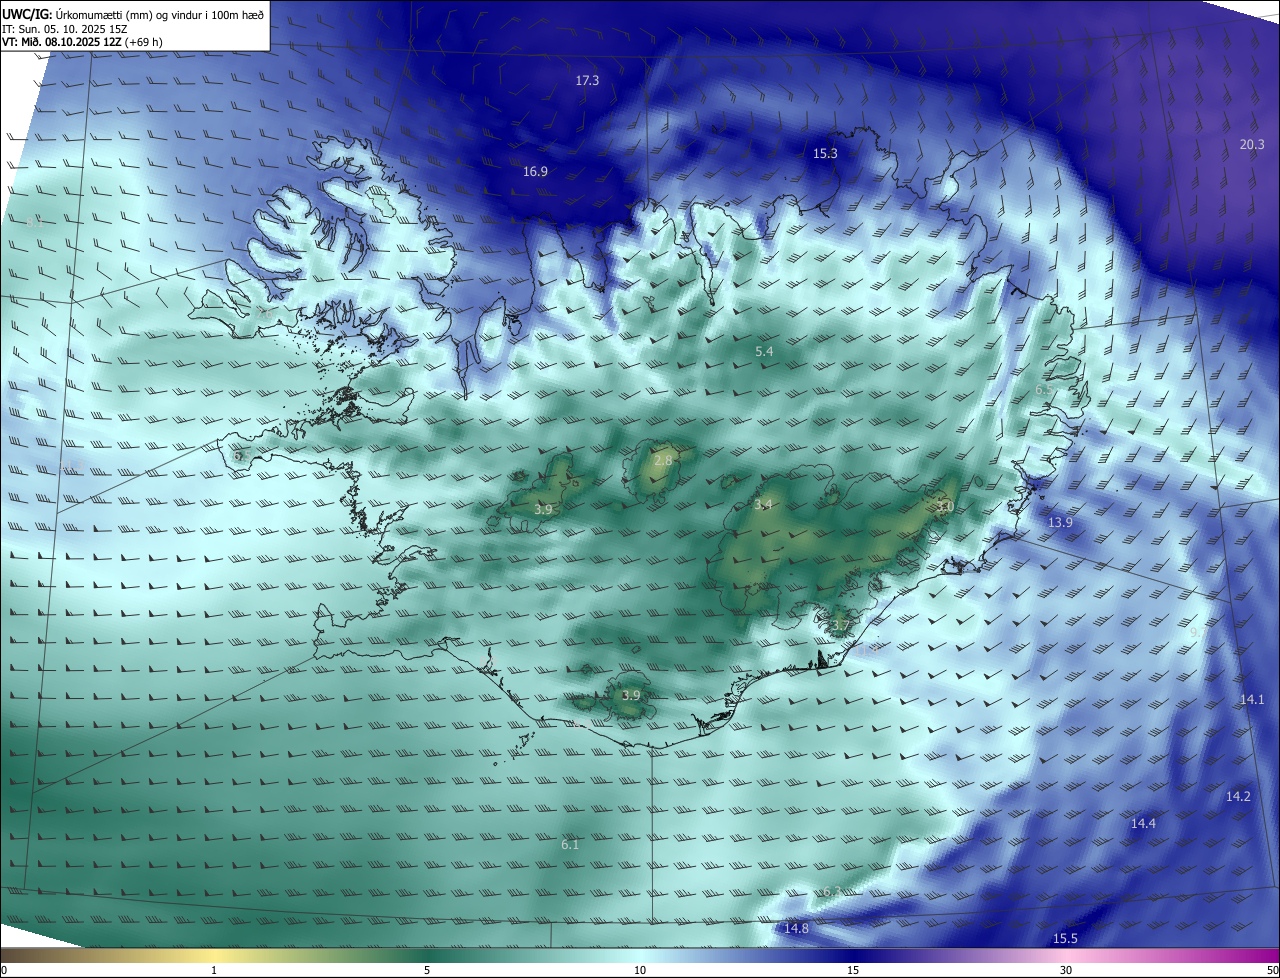Click the colour bar tick label "10"
This screenshot has height=978, width=1280.
point(640,970)
